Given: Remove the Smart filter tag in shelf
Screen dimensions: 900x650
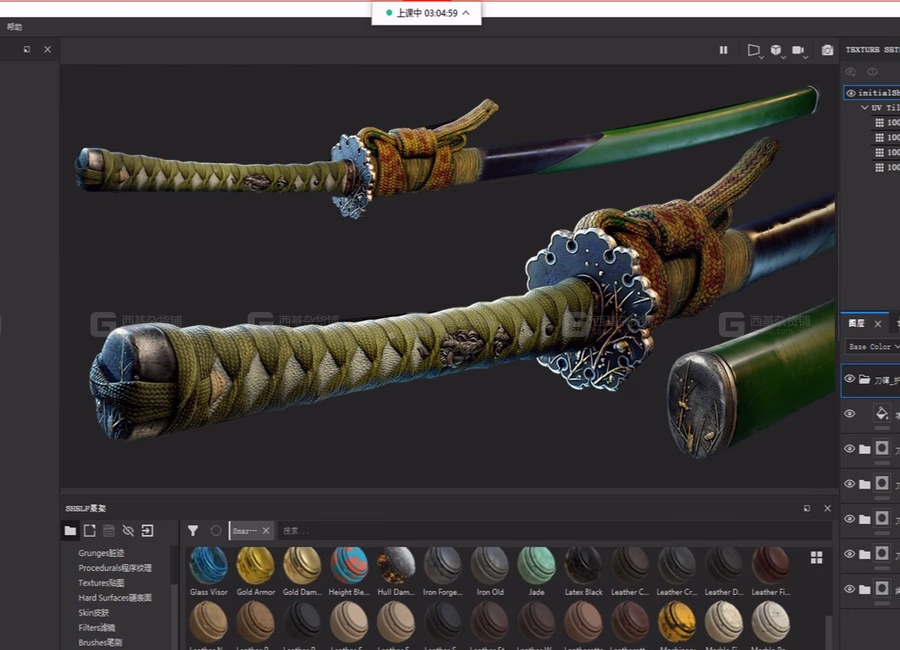Looking at the screenshot, I should tap(266, 531).
